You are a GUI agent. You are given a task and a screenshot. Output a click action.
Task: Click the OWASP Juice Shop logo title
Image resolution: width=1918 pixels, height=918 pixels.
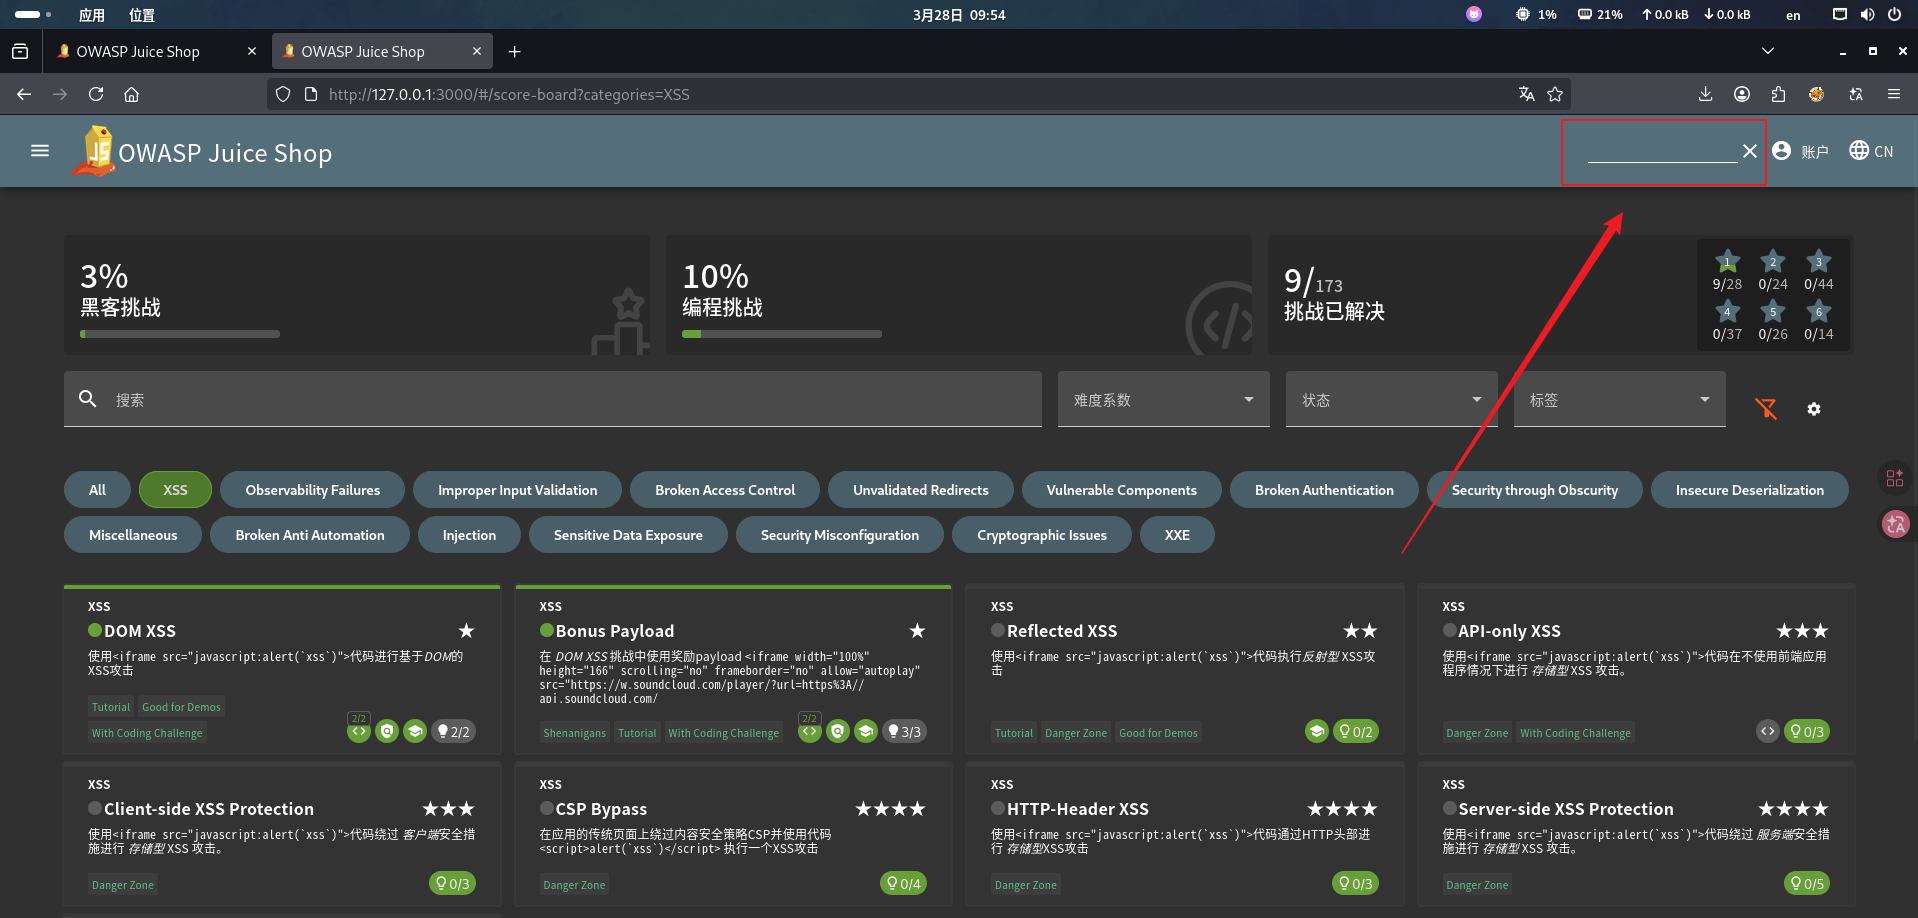[x=225, y=153]
